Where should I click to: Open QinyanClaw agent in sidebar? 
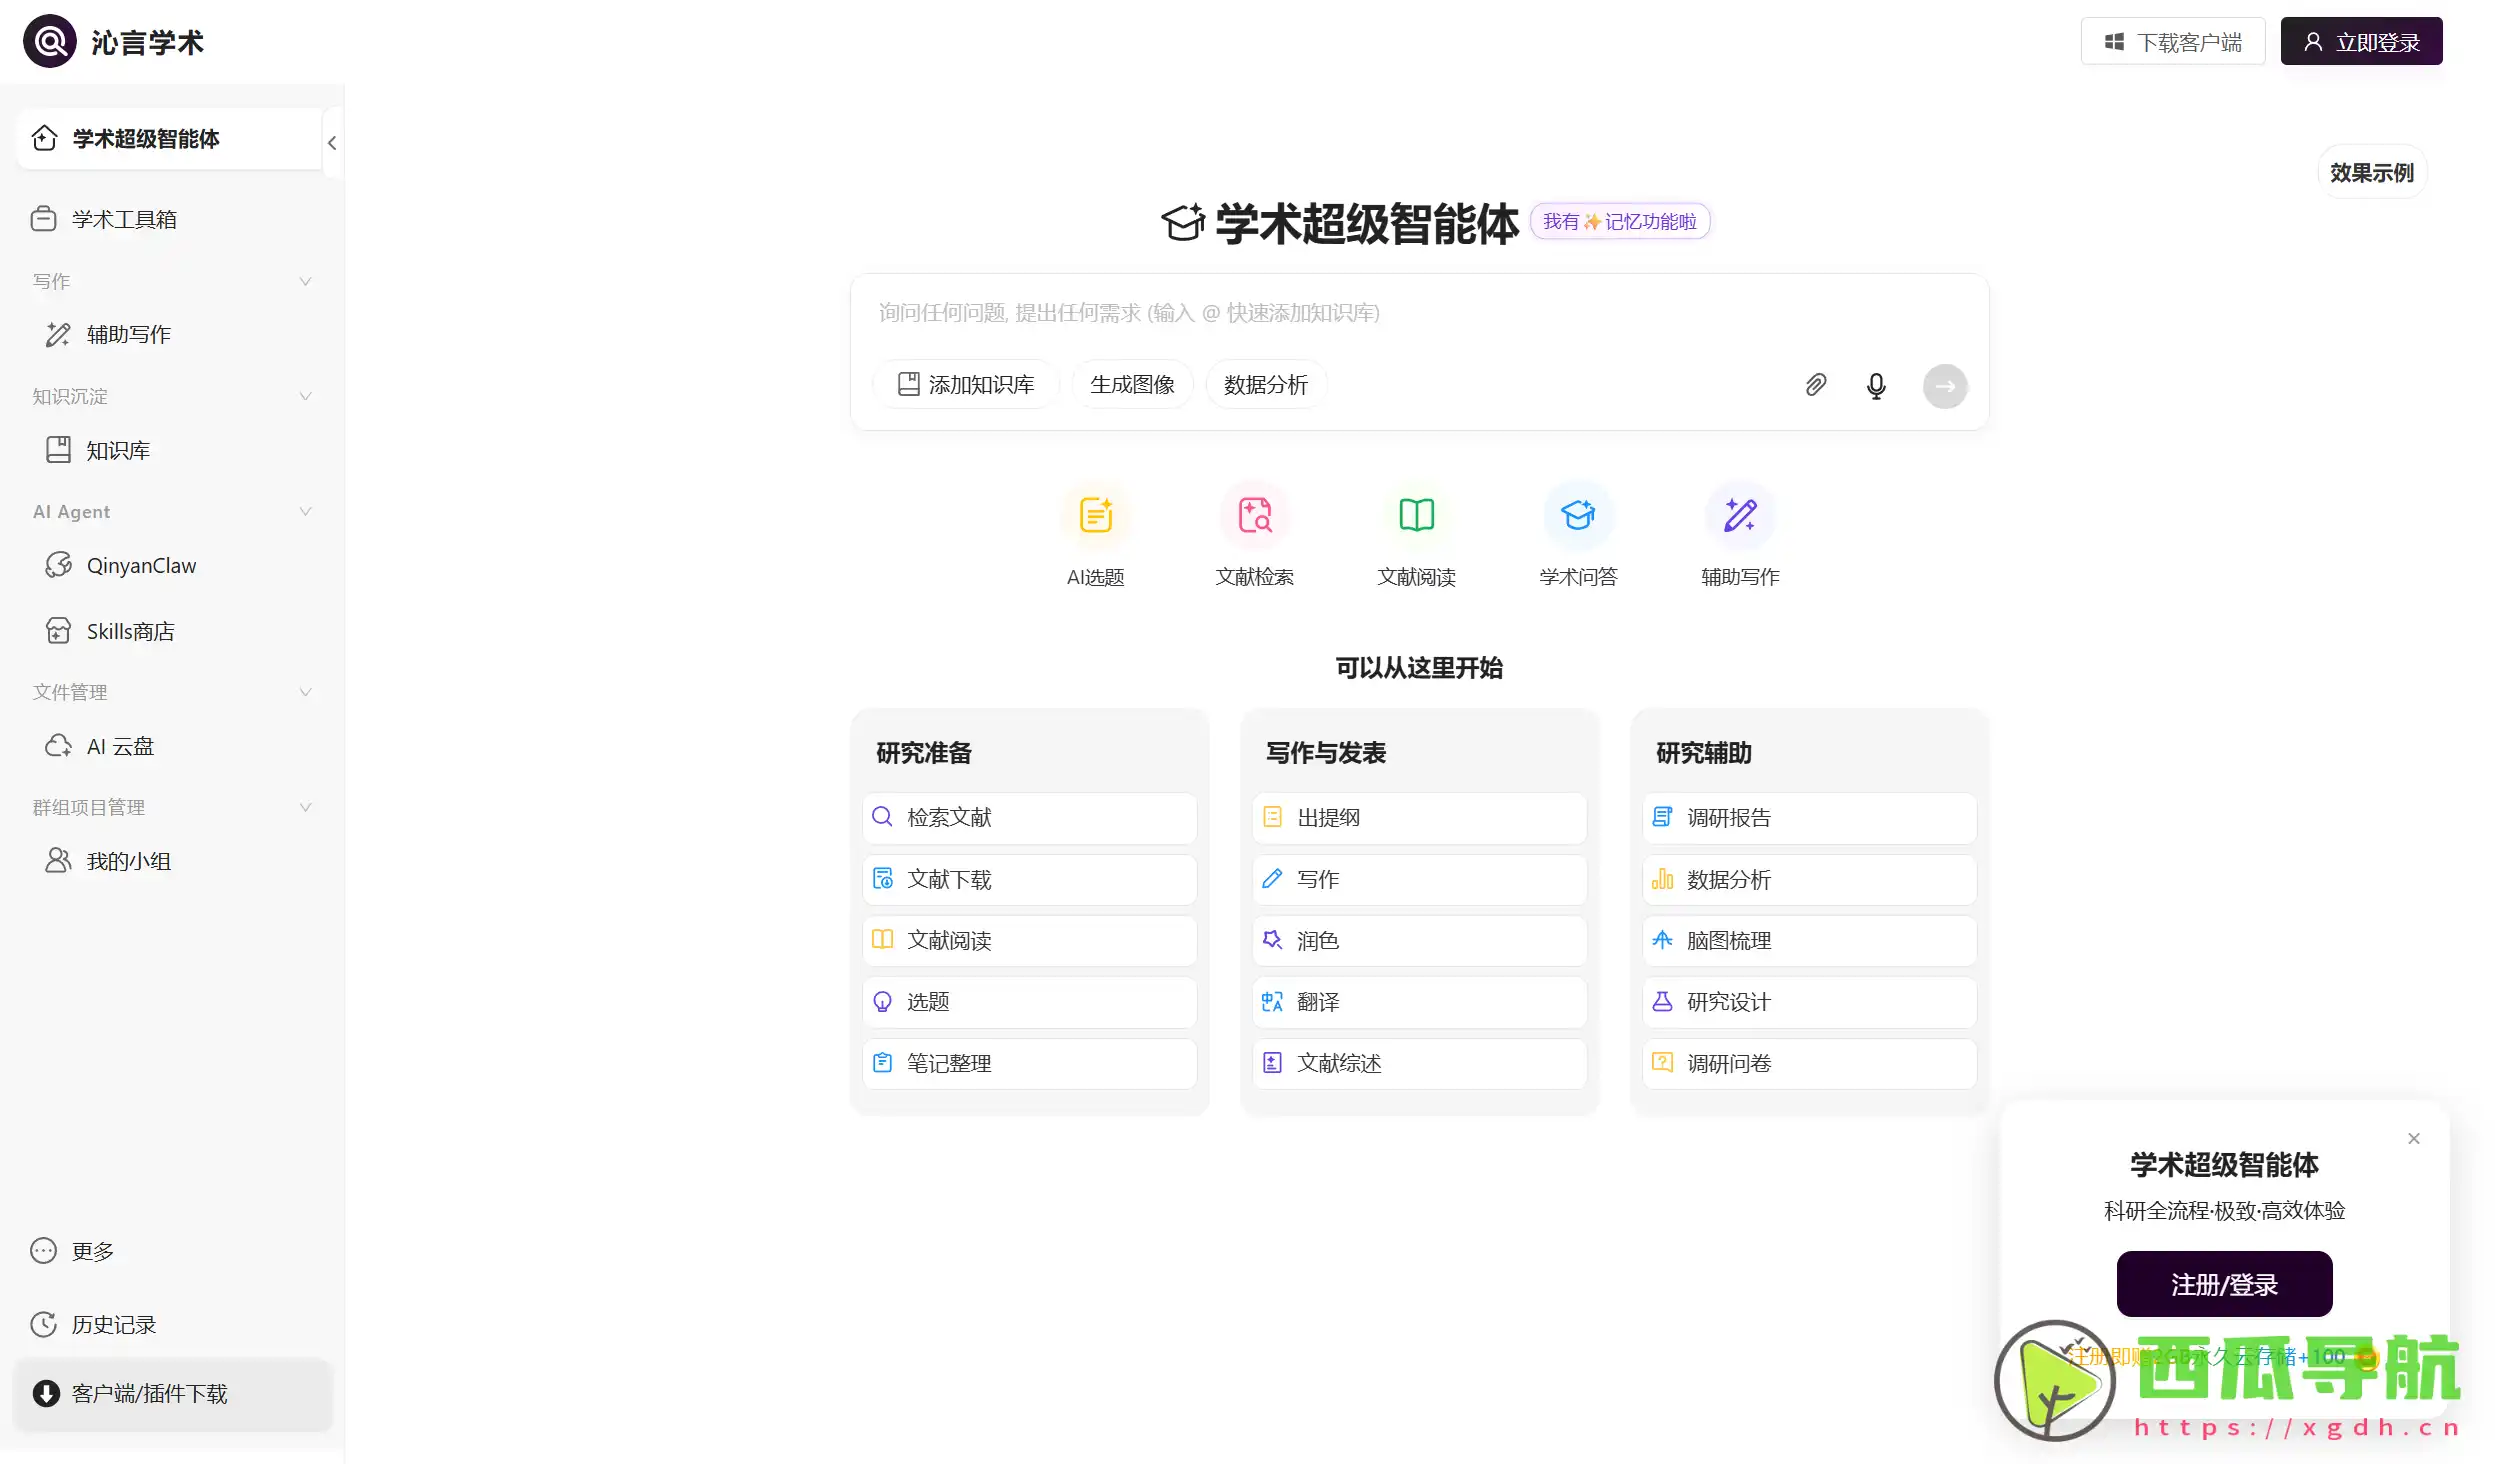140,565
